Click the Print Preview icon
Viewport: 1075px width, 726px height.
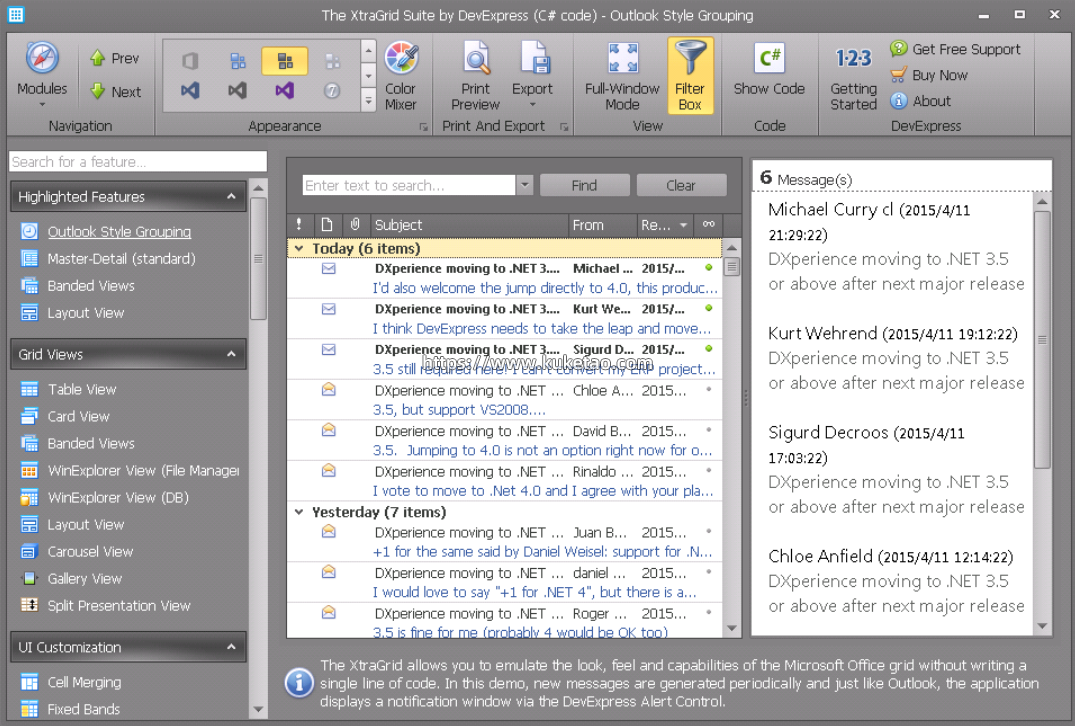click(x=475, y=59)
